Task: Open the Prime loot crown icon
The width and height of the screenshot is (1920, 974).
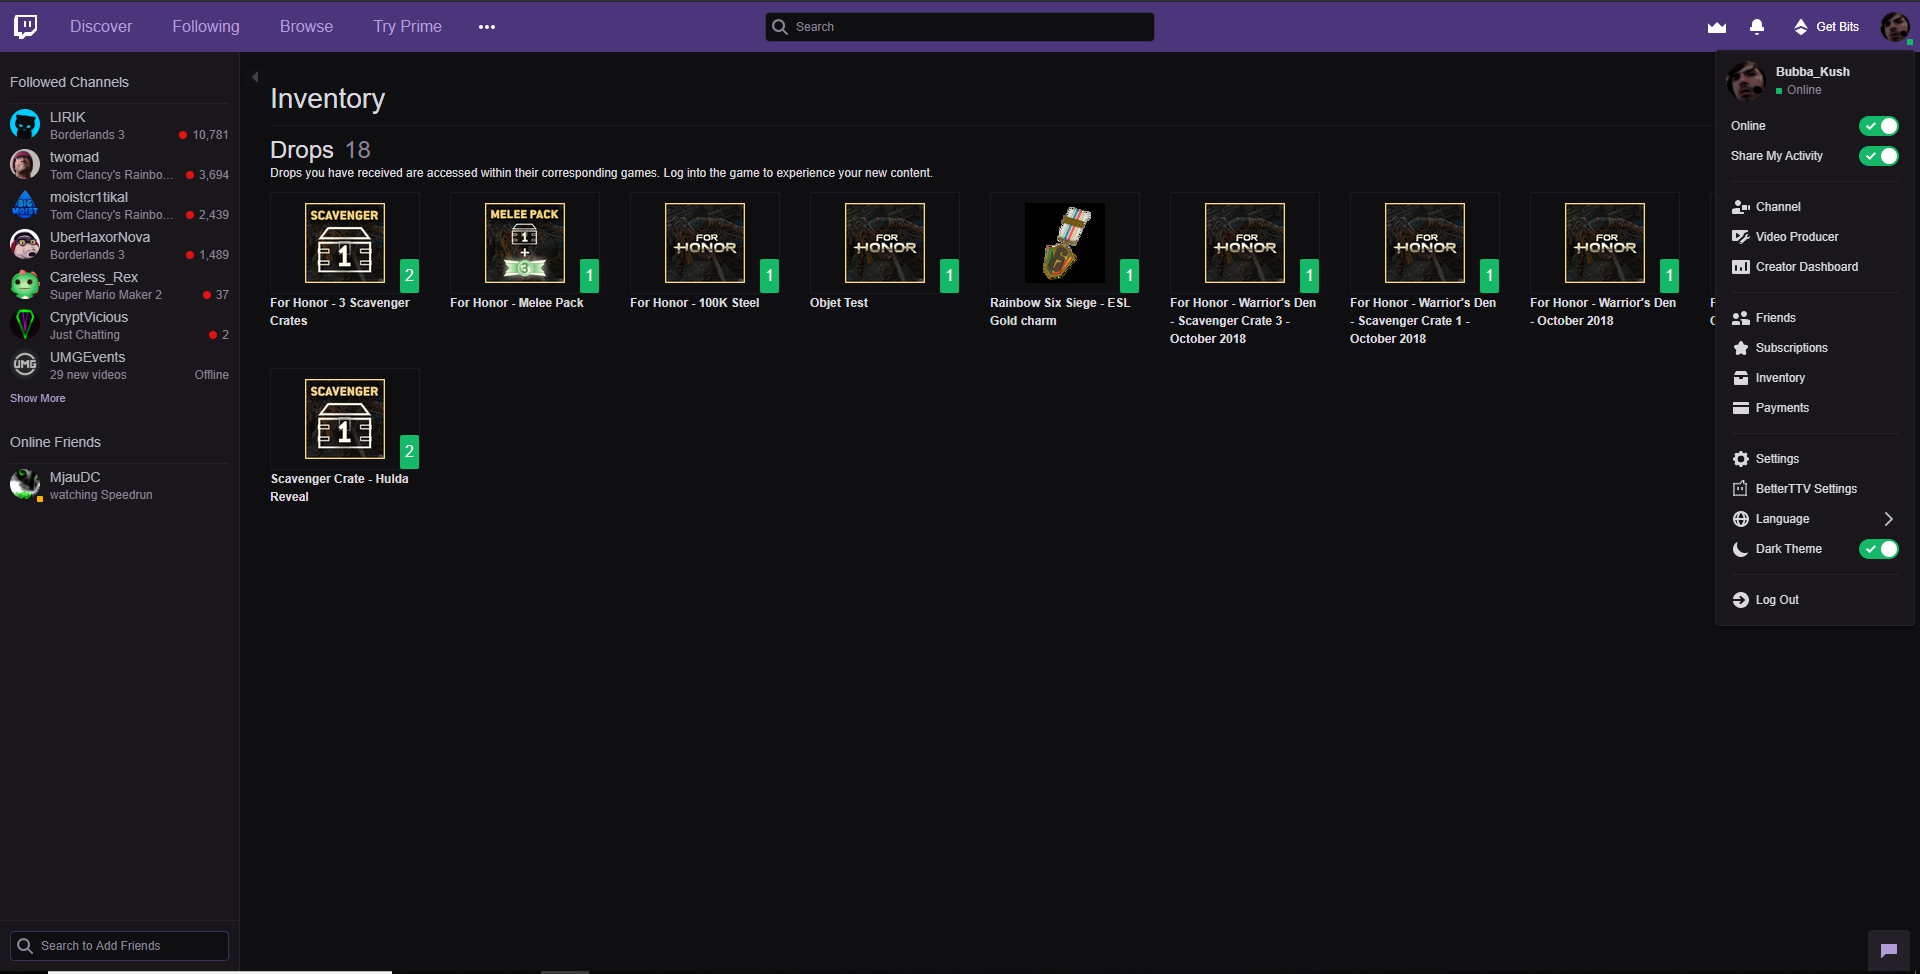Action: (1717, 27)
